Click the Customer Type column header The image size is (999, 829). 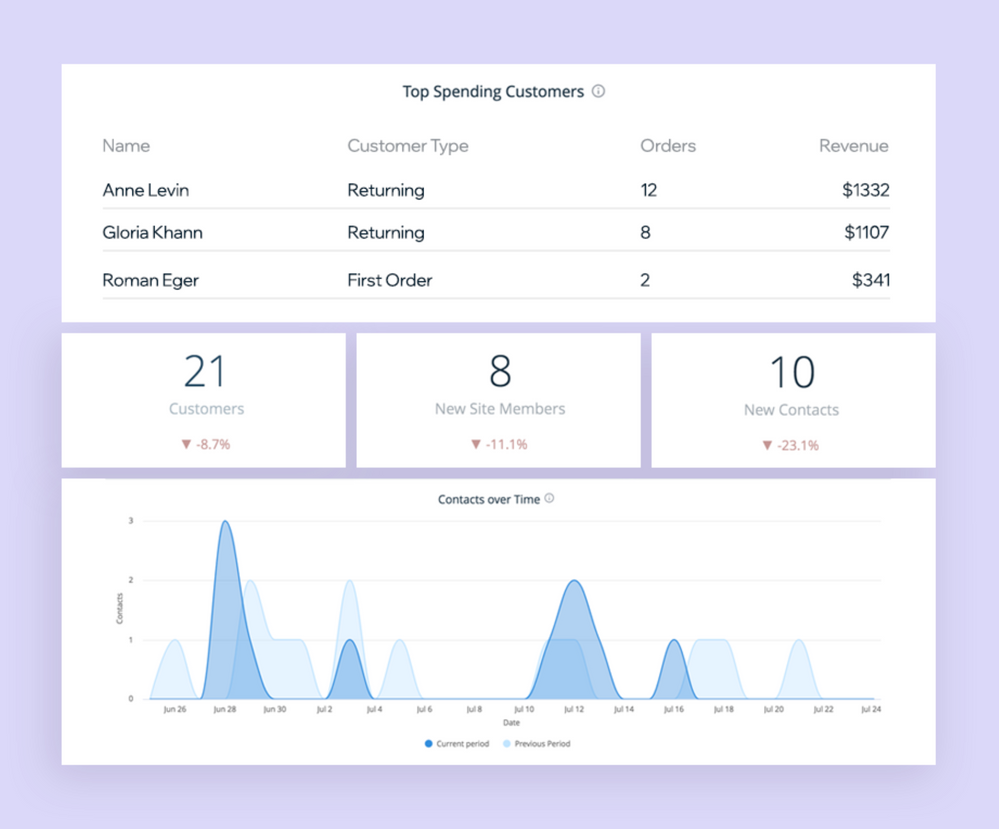407,146
